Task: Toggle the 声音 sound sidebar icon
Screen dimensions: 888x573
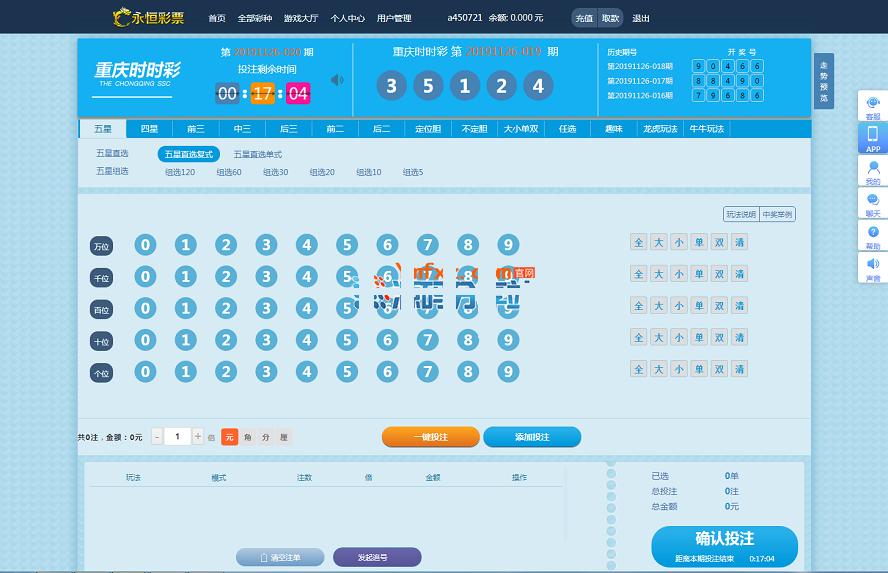Action: coord(872,268)
